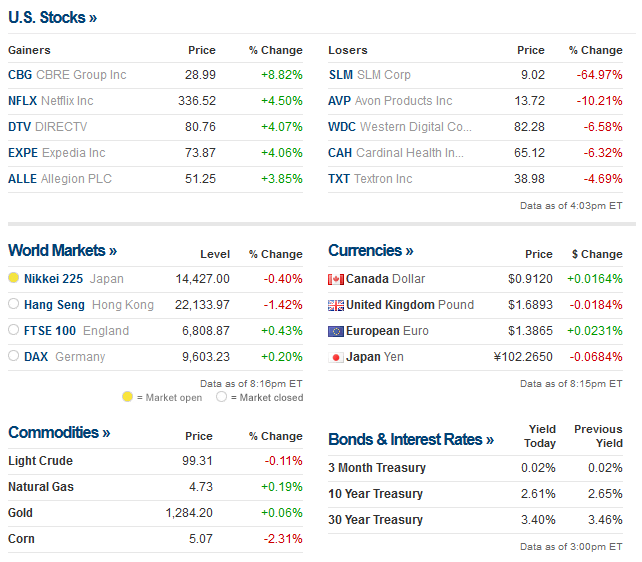The height and width of the screenshot is (562, 642).
Task: Select Canada Dollar currency row
Action: click(x=475, y=279)
